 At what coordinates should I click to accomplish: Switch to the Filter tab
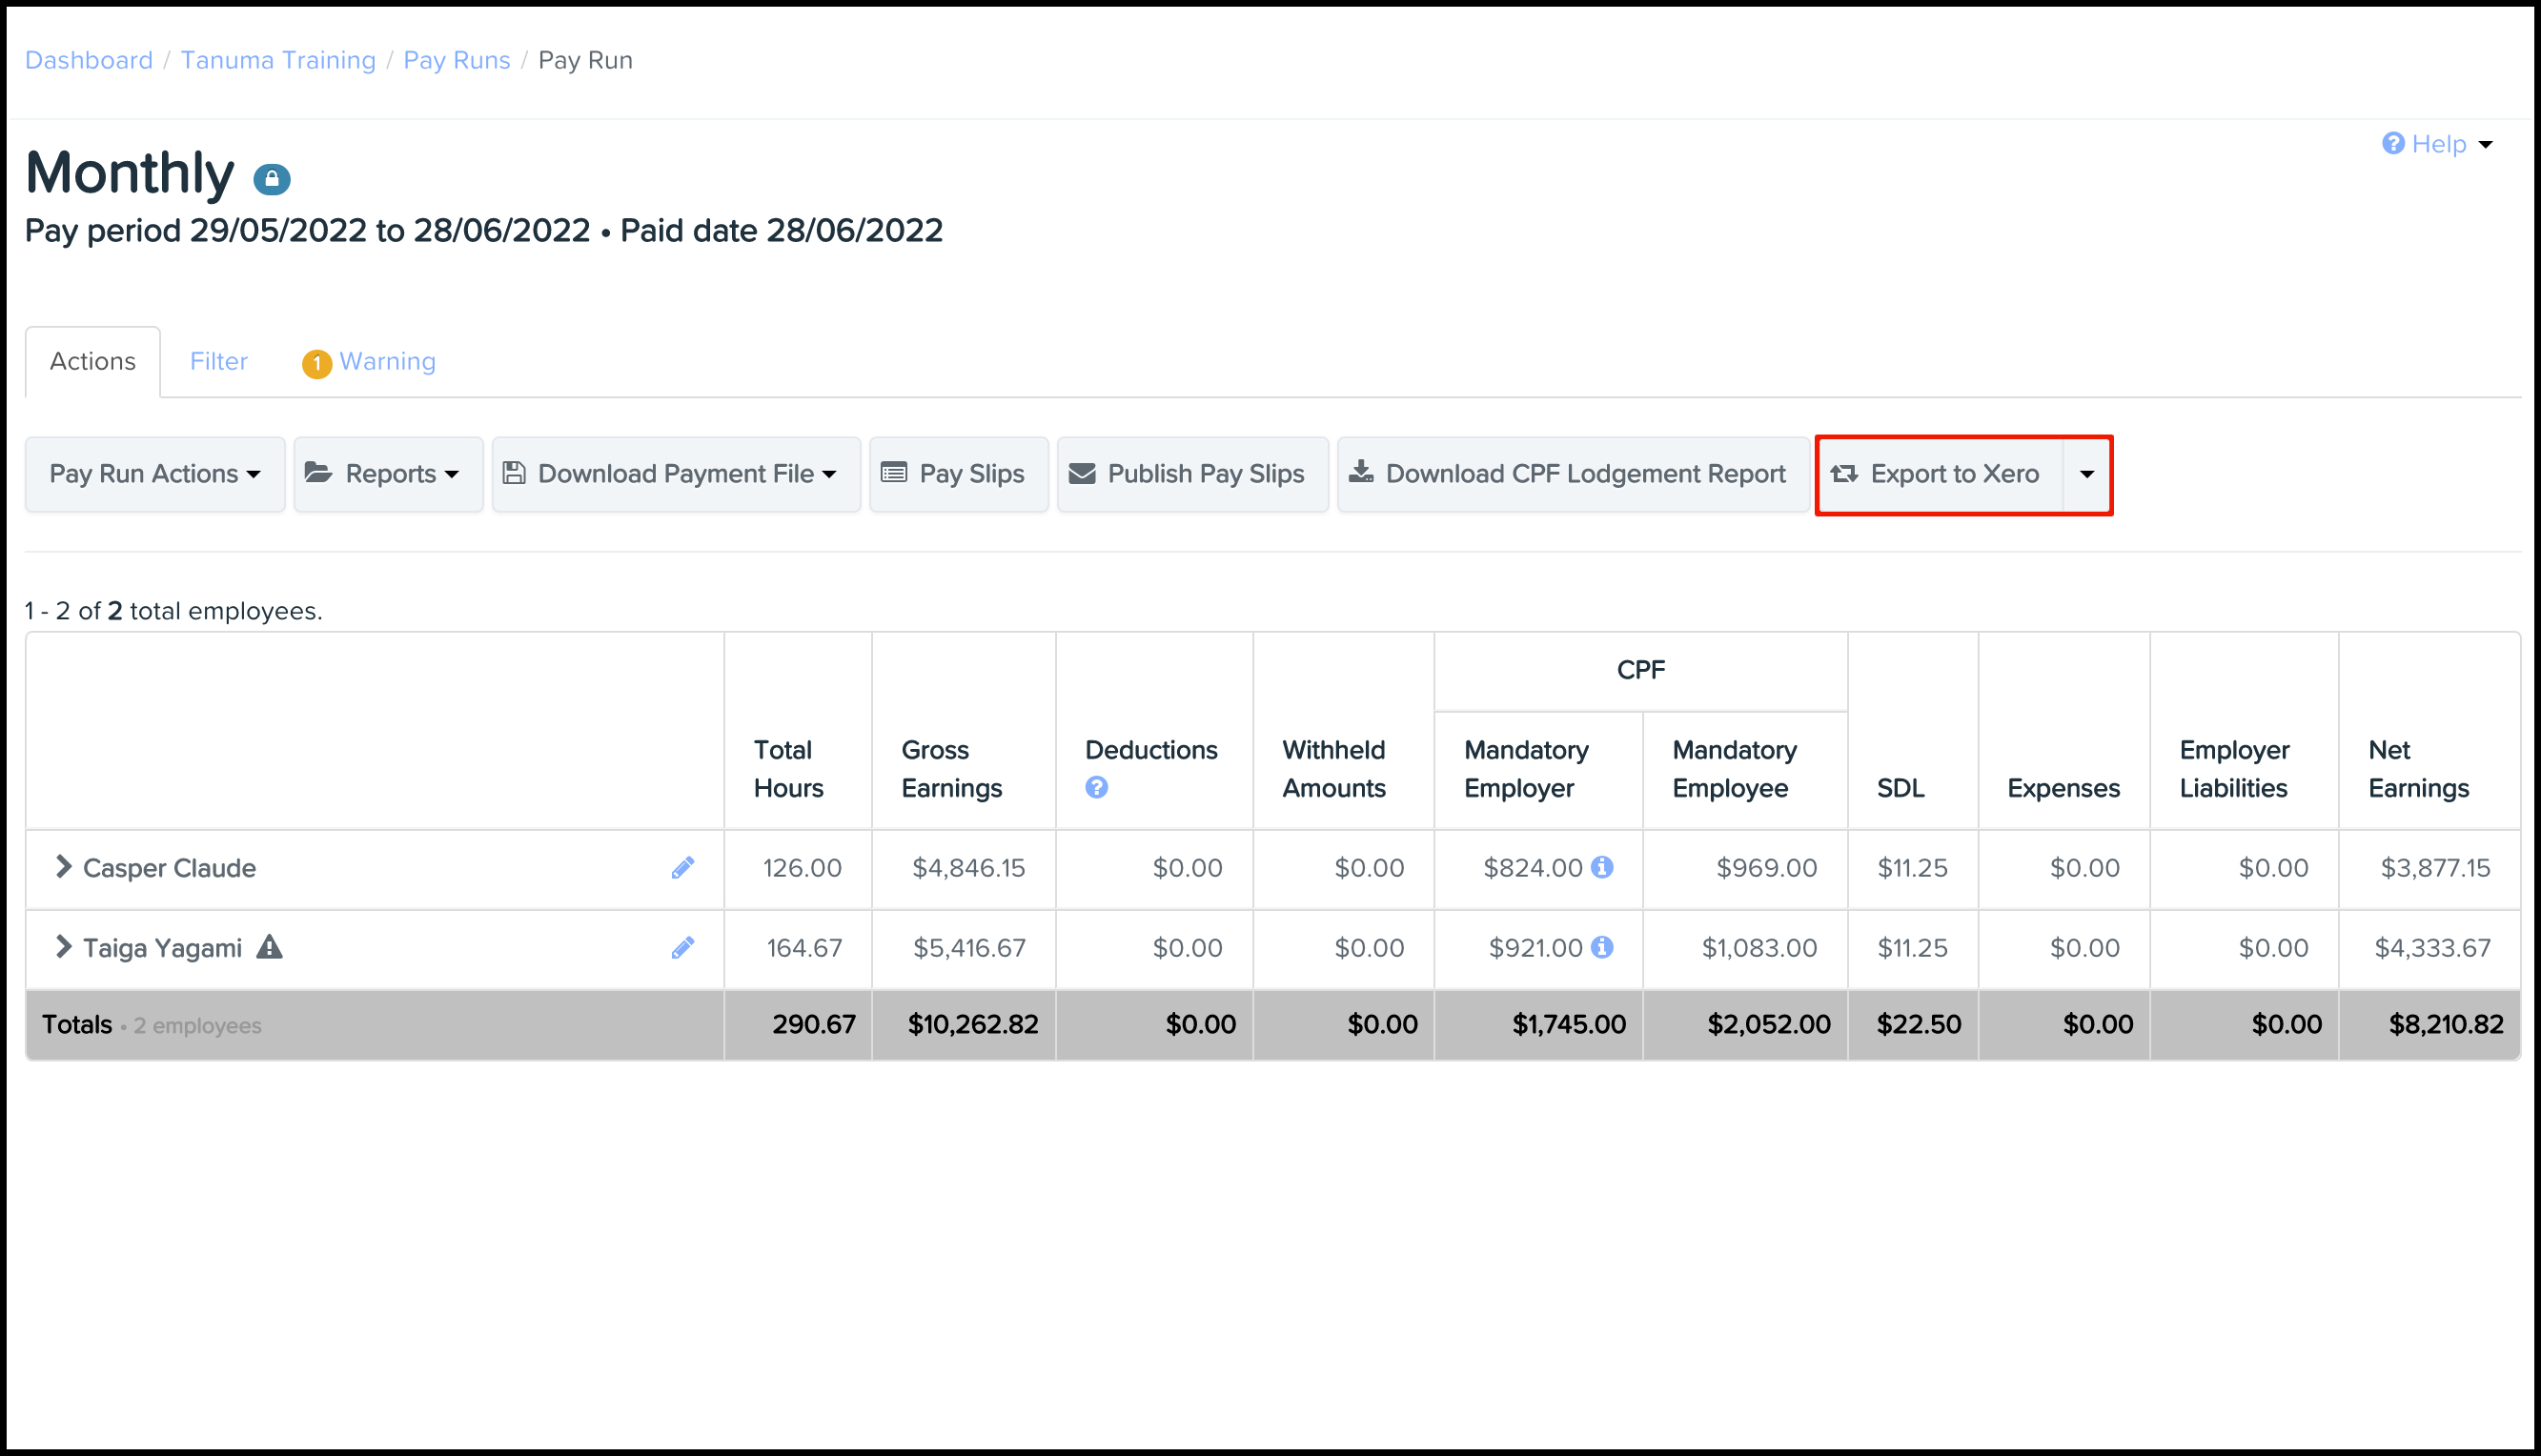(x=218, y=361)
